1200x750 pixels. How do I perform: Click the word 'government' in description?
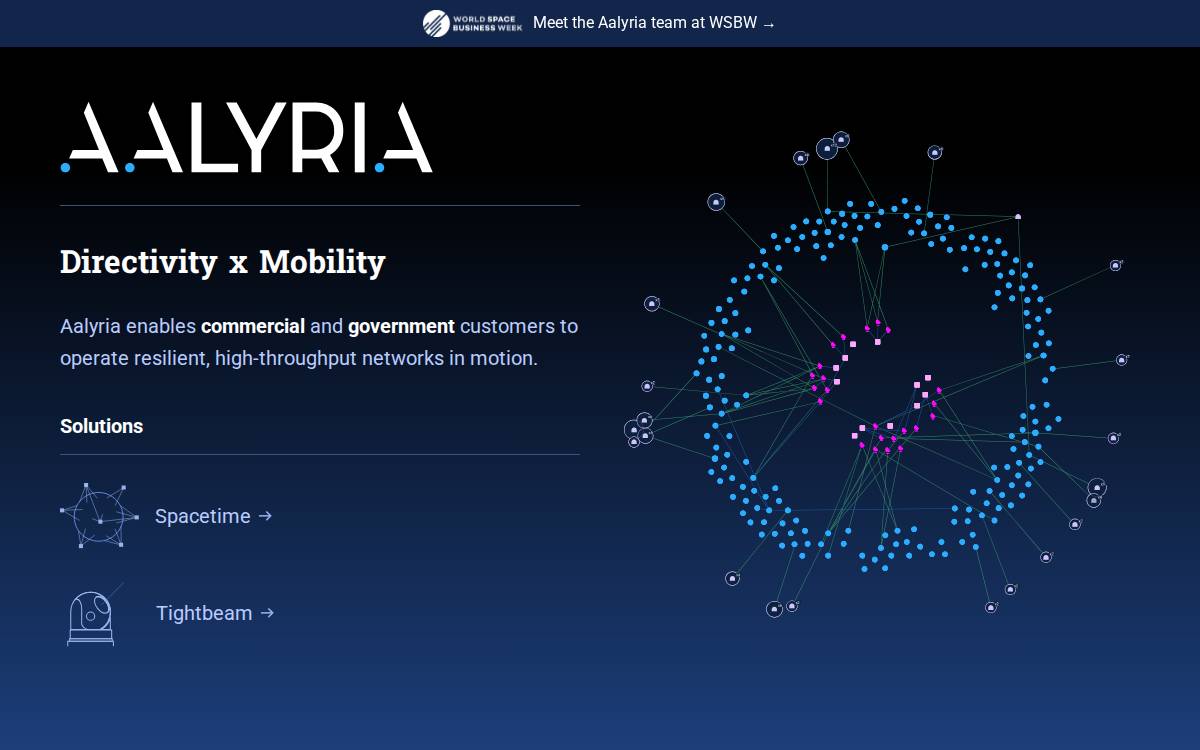click(x=401, y=326)
